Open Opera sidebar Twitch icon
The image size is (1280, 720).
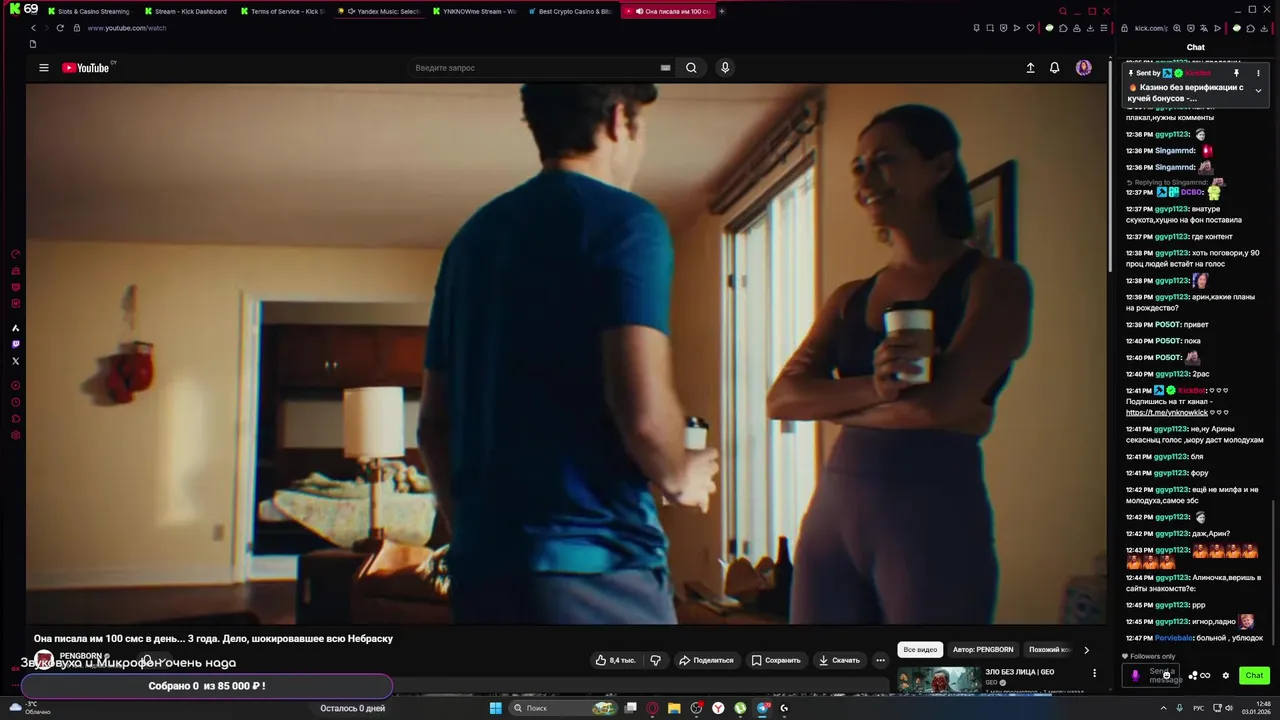pos(15,344)
